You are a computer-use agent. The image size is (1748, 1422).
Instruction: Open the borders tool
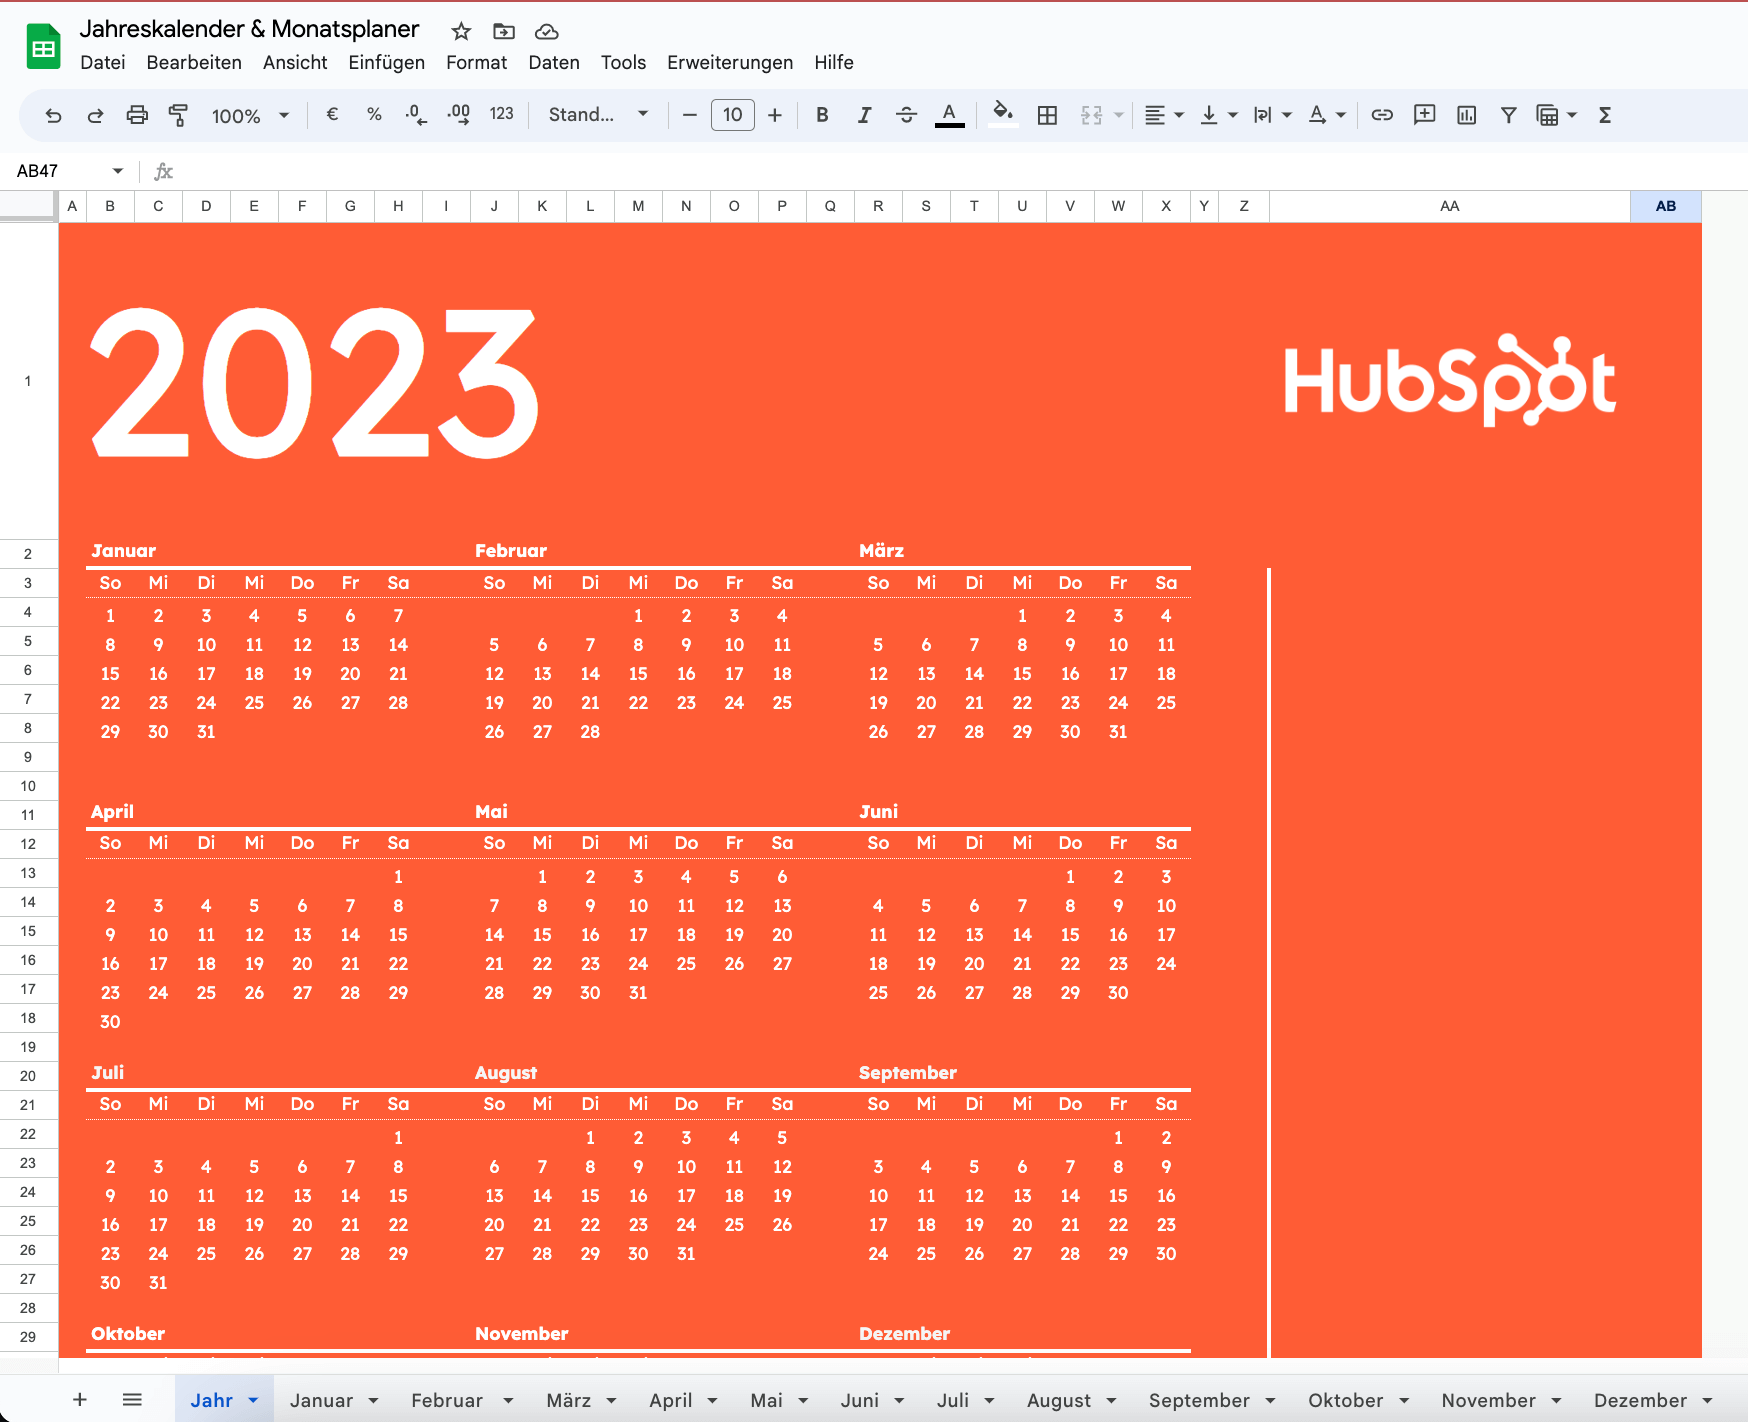tap(1047, 115)
